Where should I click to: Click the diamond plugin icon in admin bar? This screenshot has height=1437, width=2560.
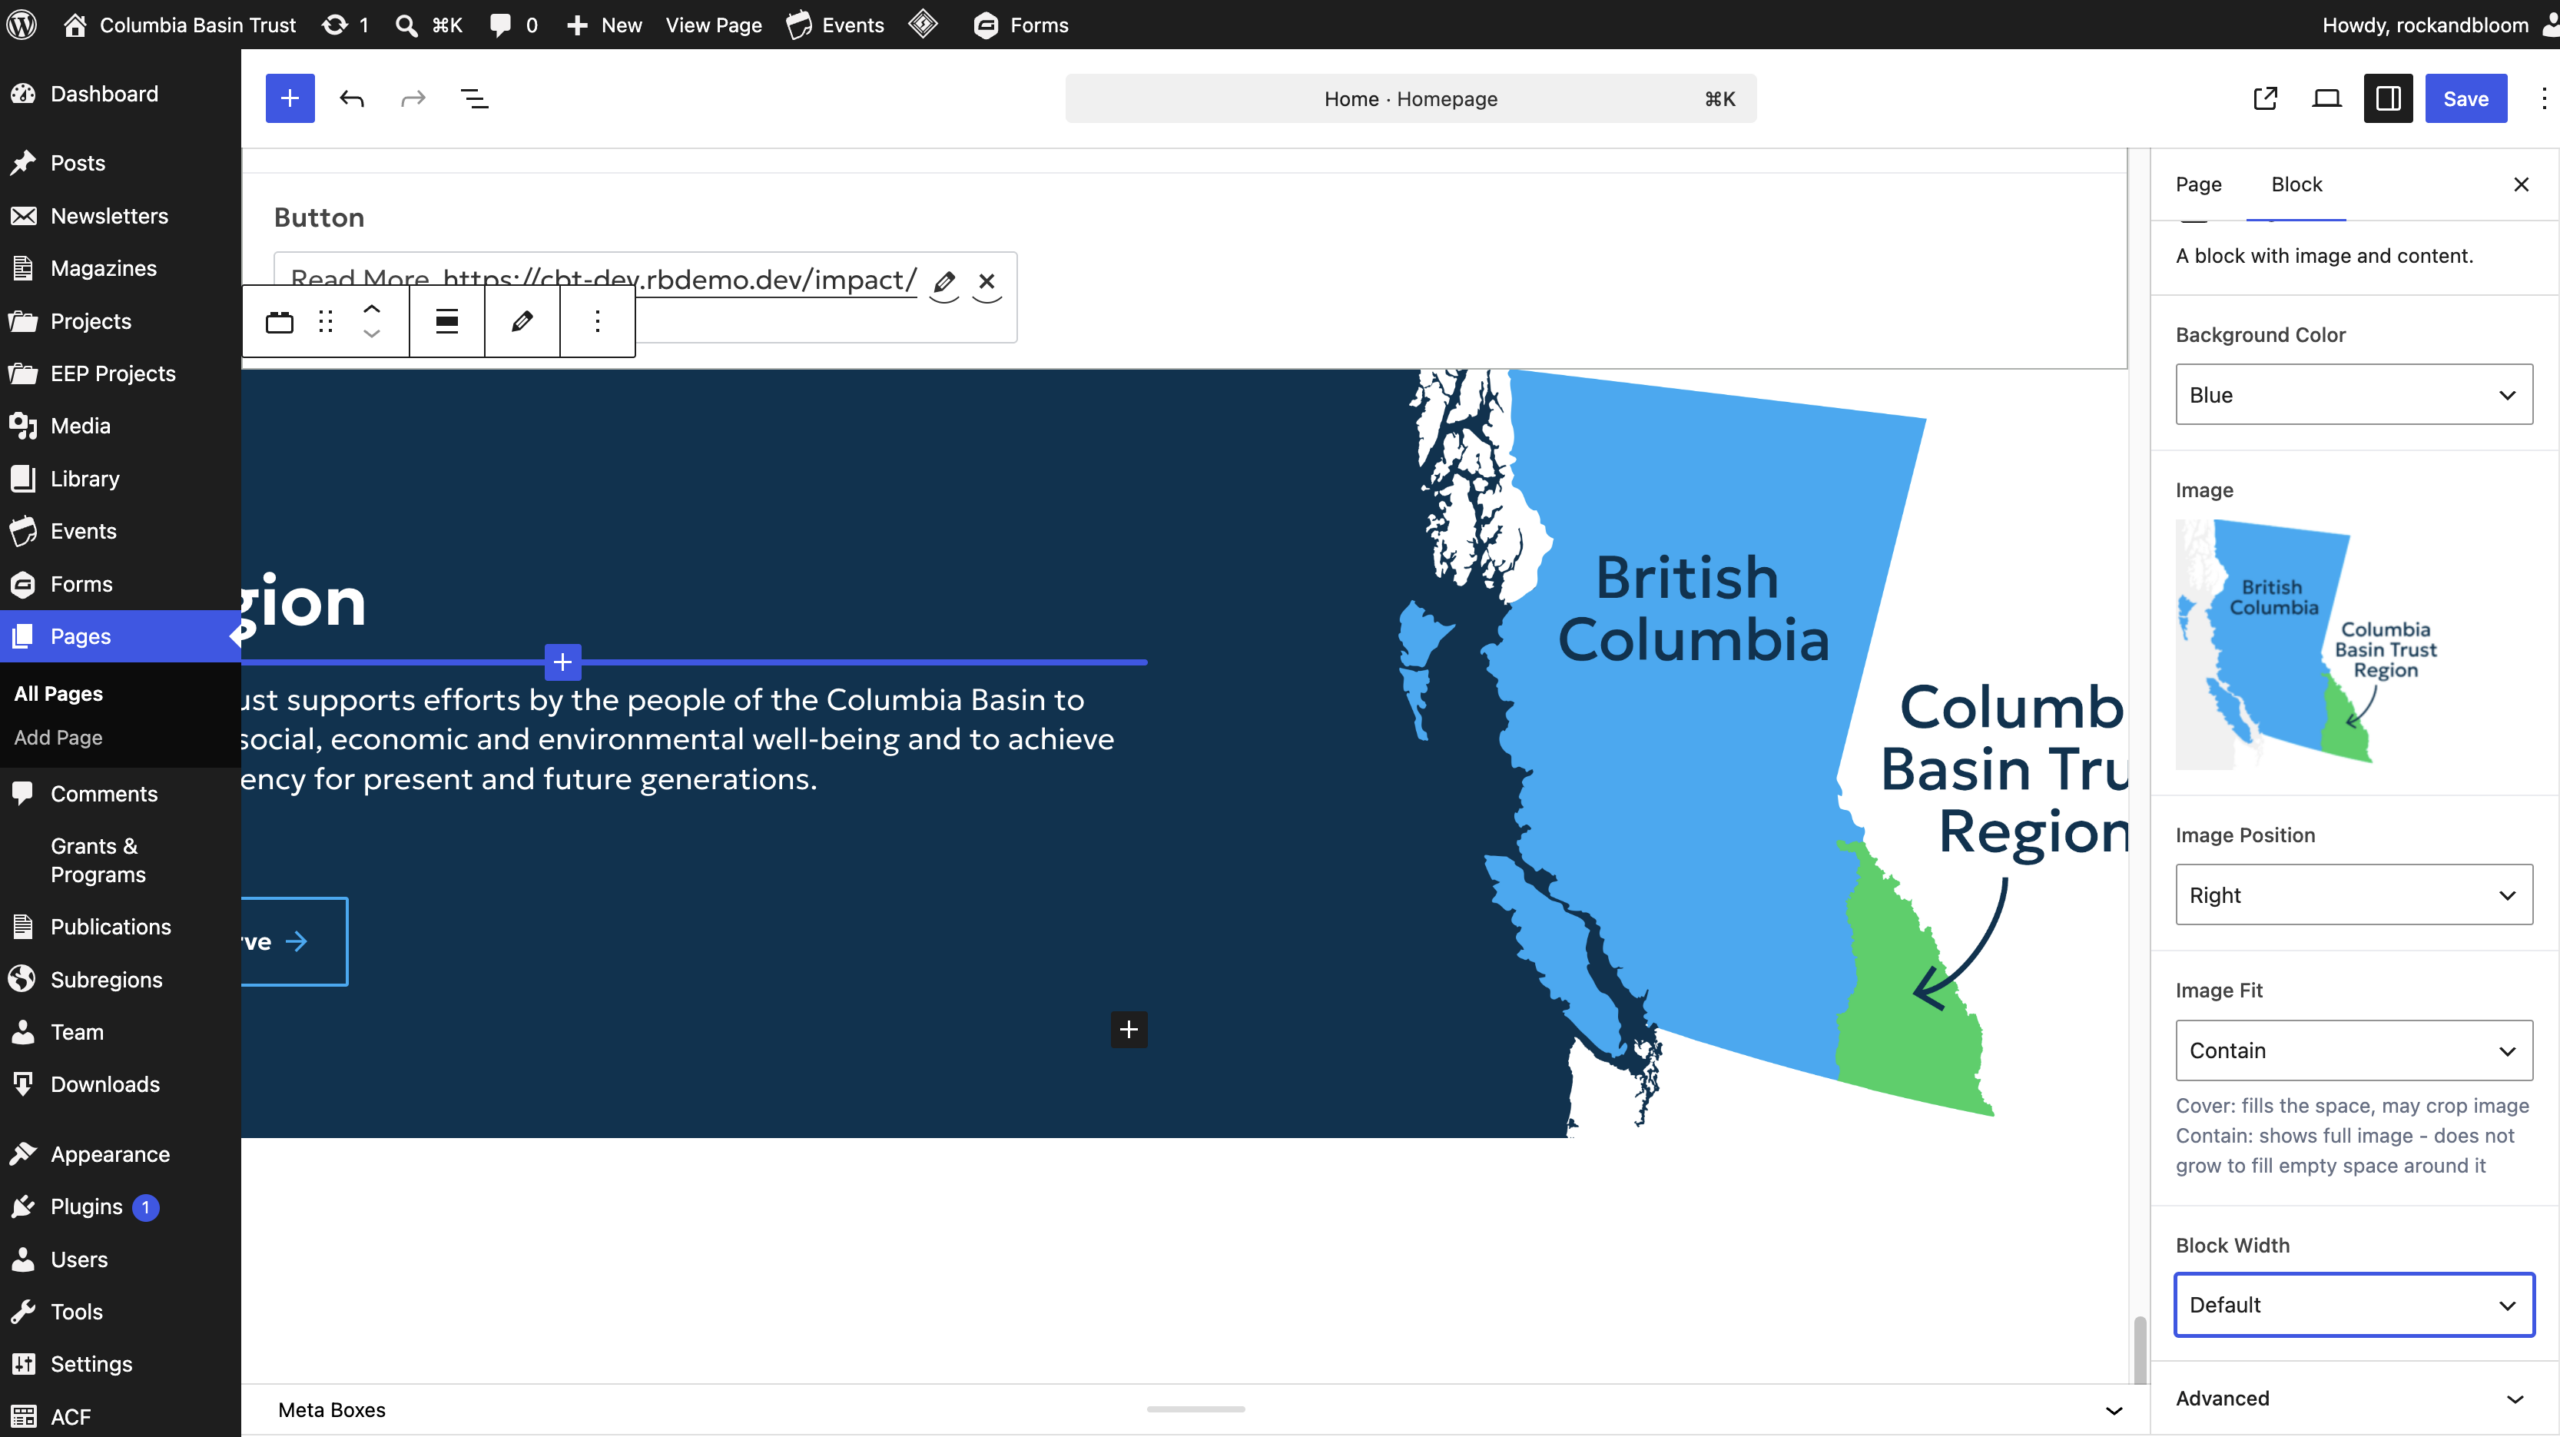(x=923, y=24)
